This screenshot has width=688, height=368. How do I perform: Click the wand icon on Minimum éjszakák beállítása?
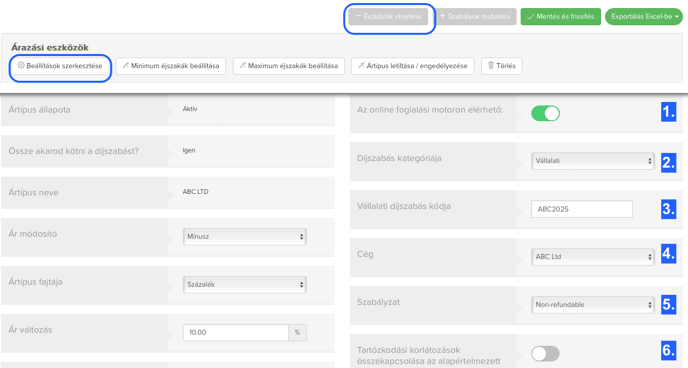coord(125,65)
